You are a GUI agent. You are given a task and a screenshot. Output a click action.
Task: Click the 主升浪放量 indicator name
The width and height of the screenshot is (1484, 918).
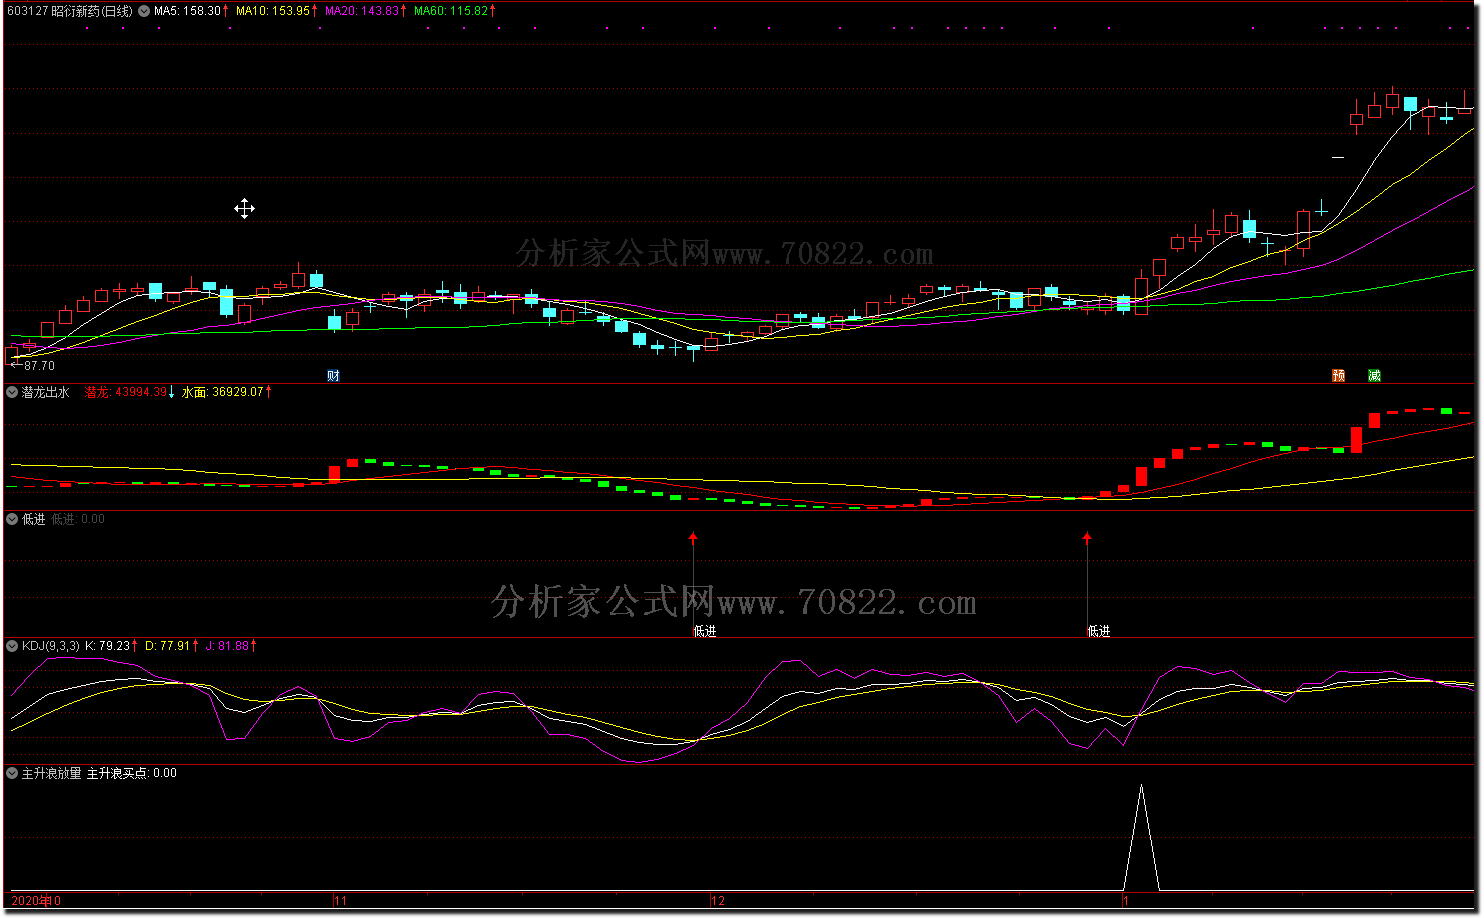point(52,773)
